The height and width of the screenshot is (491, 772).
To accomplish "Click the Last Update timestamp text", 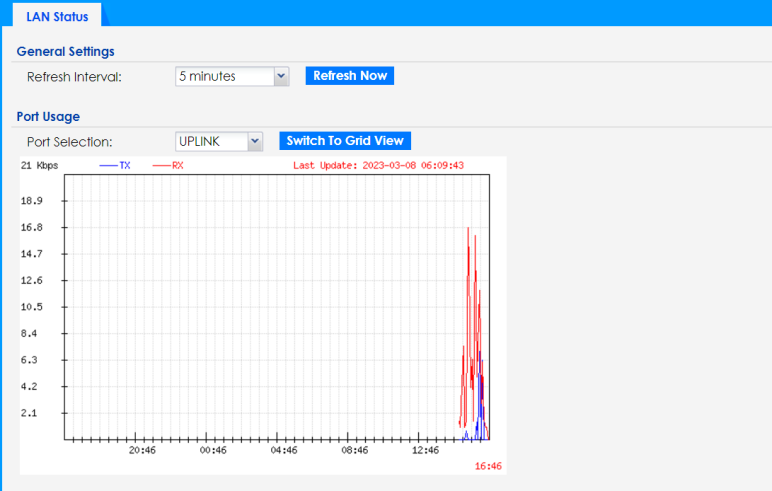I will pos(377,166).
